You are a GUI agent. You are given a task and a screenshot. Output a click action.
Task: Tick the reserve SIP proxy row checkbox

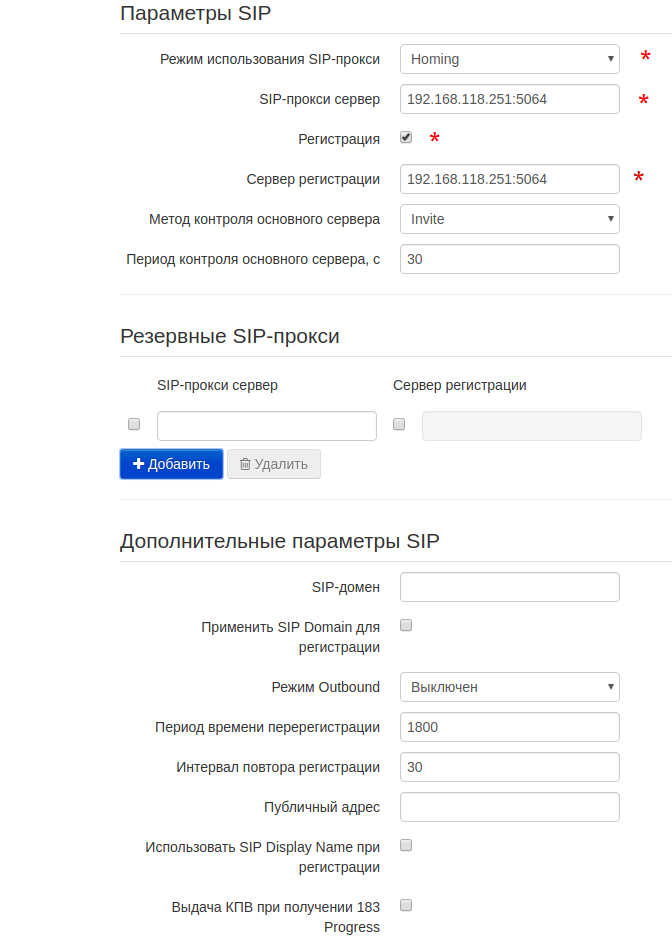[x=134, y=424]
